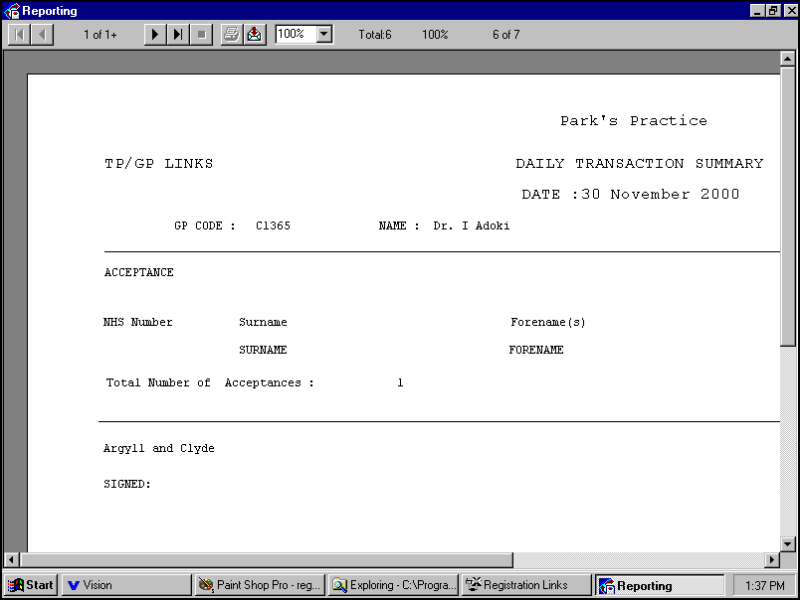Image resolution: width=800 pixels, height=600 pixels.
Task: Switch to Registration Links taskbar button
Action: [x=527, y=585]
